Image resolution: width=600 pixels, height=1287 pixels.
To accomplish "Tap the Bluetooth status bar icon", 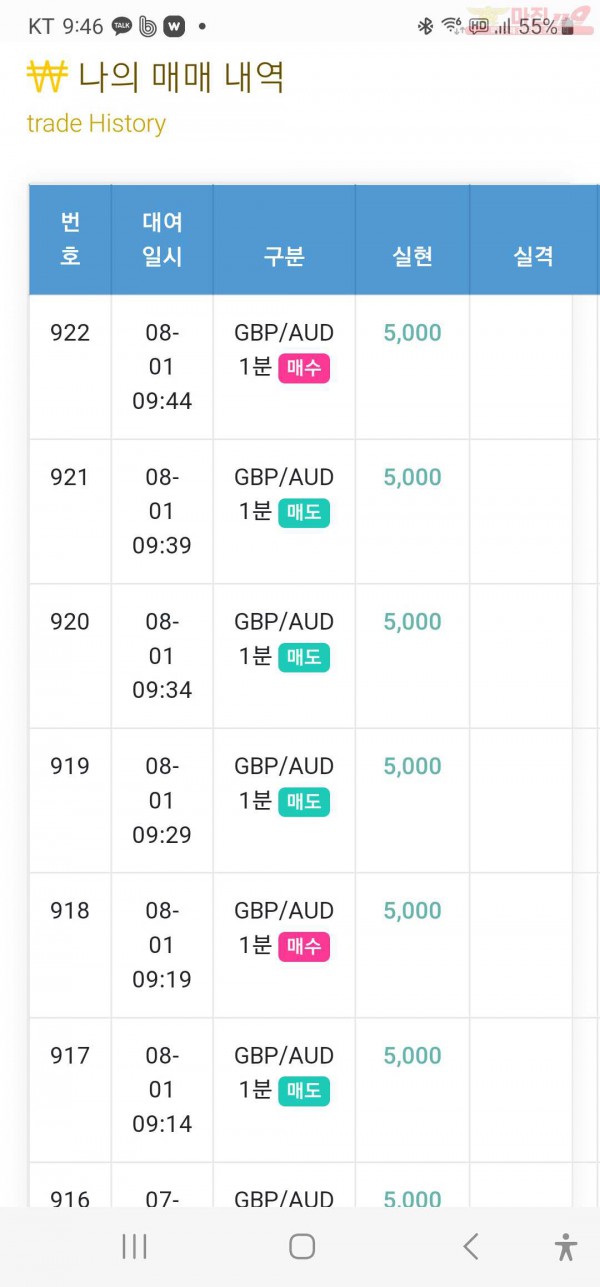I will pos(425,27).
